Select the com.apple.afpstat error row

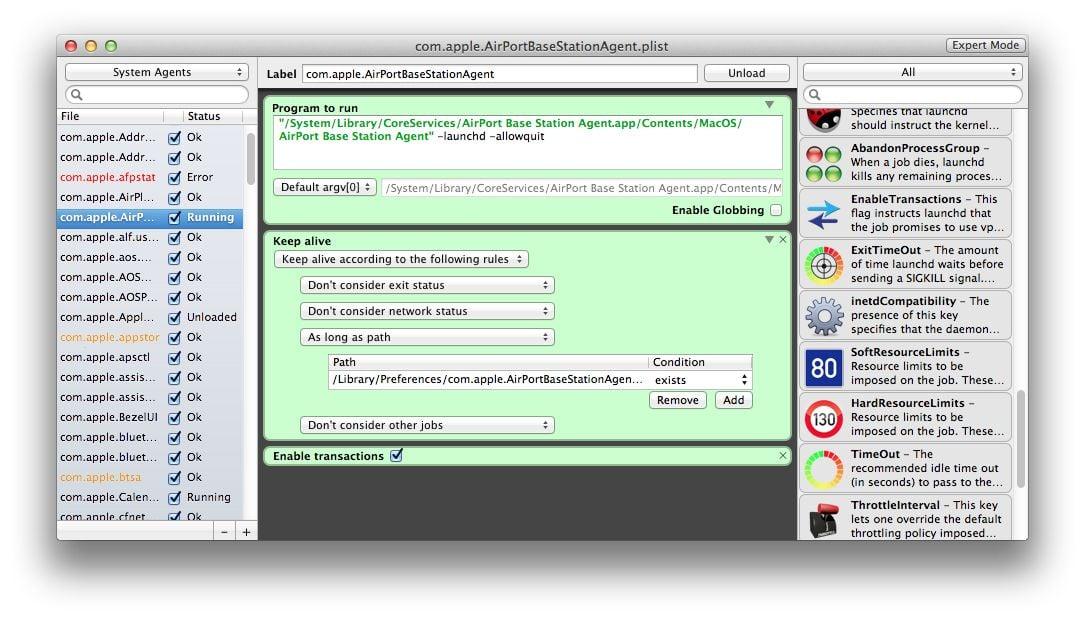pyautogui.click(x=149, y=178)
